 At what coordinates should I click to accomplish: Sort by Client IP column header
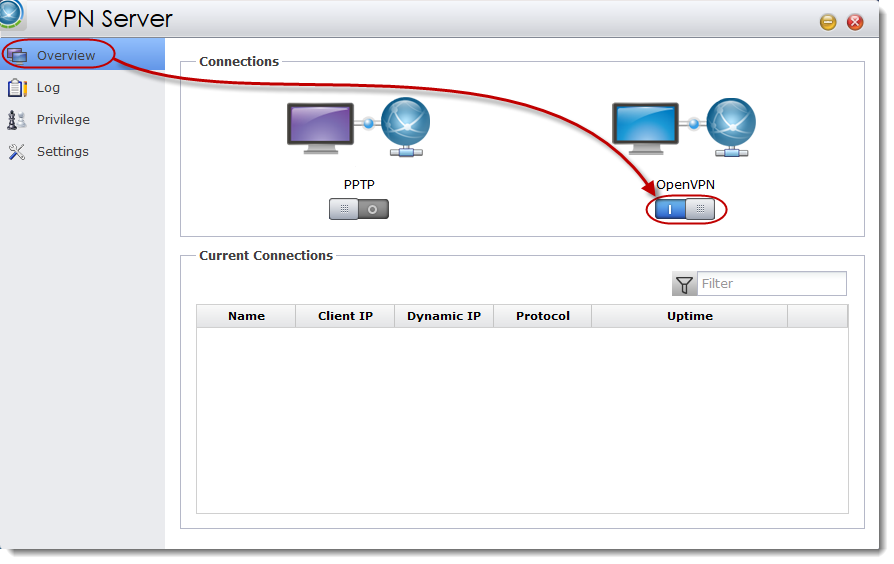[x=345, y=316]
